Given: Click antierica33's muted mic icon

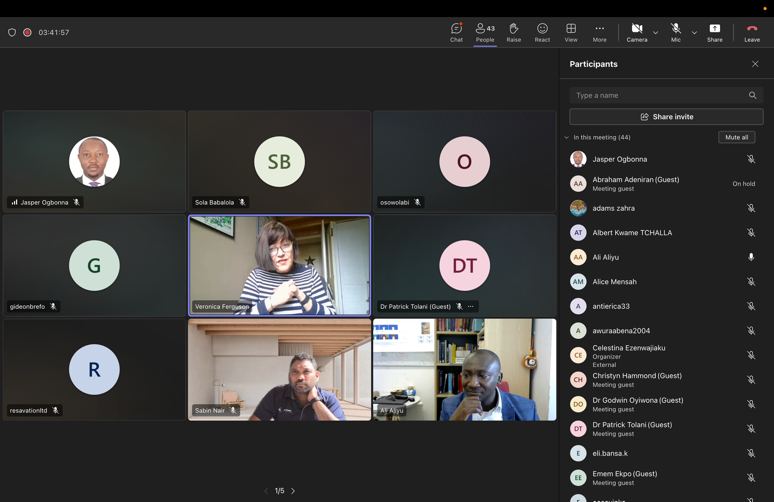Looking at the screenshot, I should coord(751,306).
